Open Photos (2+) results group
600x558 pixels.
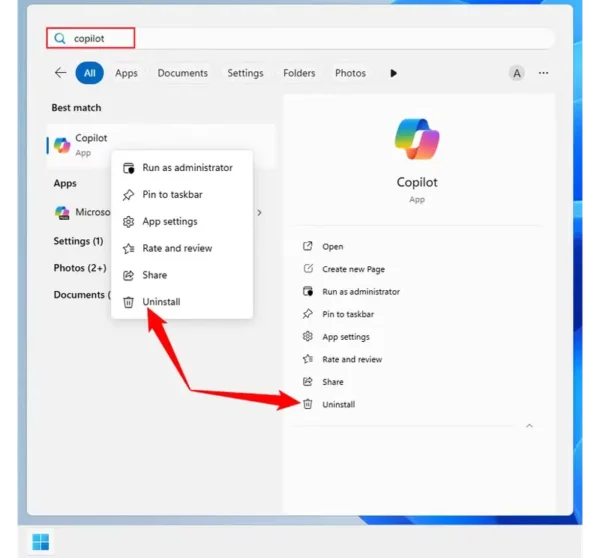coord(80,268)
